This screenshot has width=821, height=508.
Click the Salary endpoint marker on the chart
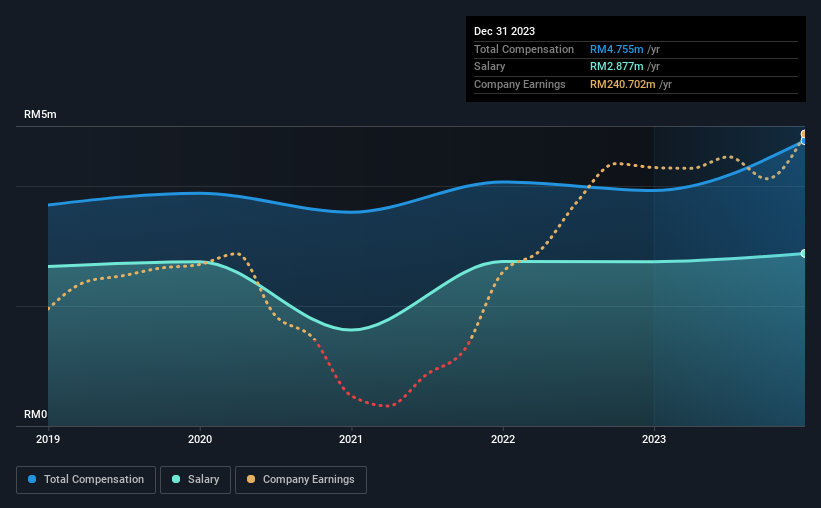[x=804, y=253]
